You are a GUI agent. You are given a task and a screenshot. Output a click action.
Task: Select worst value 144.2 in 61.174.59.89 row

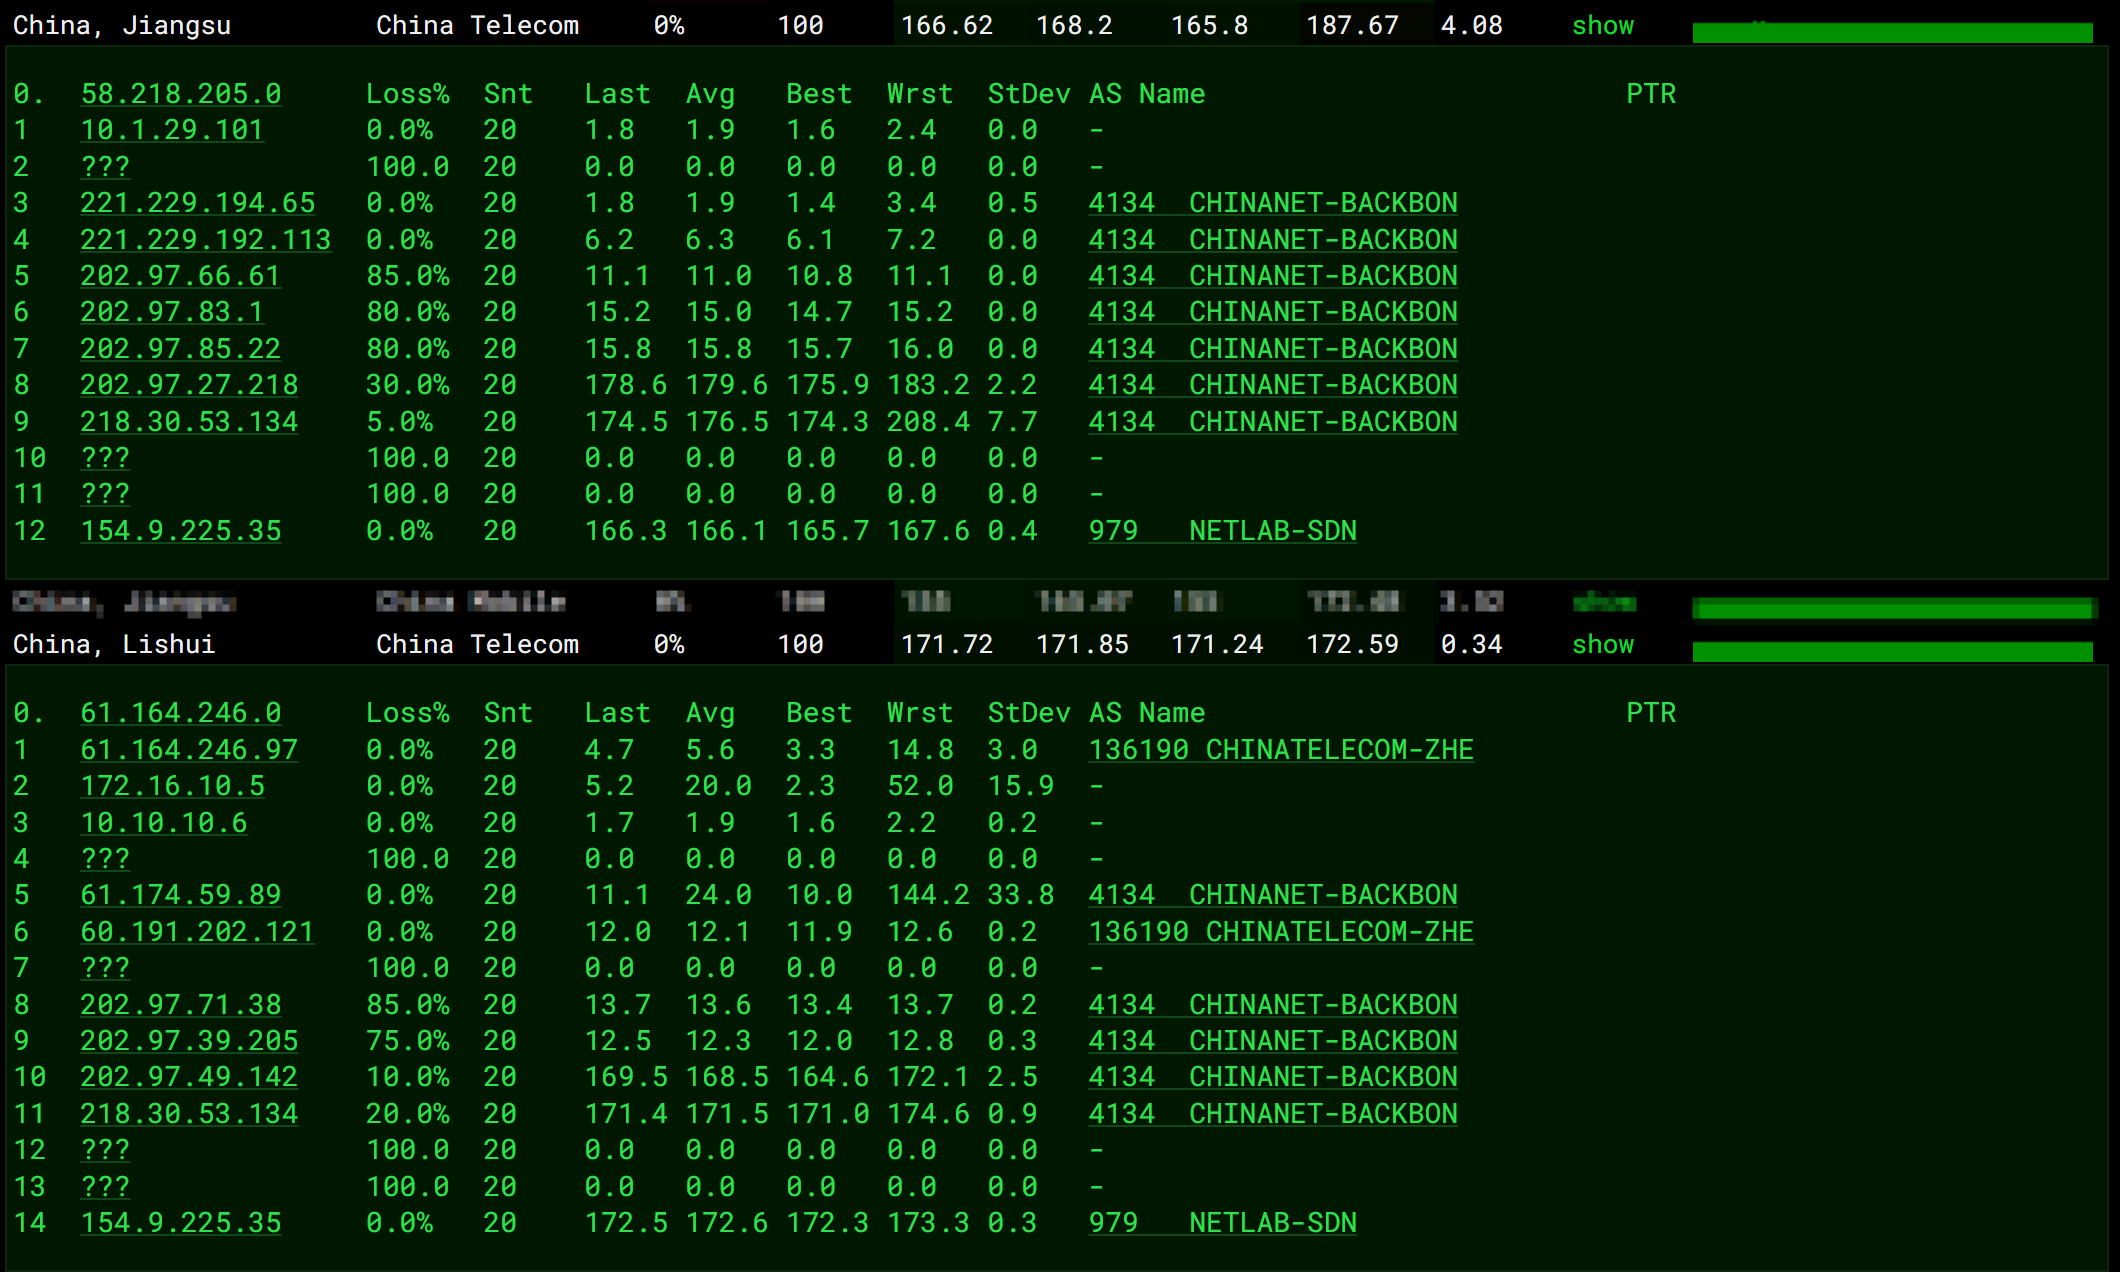(x=928, y=895)
